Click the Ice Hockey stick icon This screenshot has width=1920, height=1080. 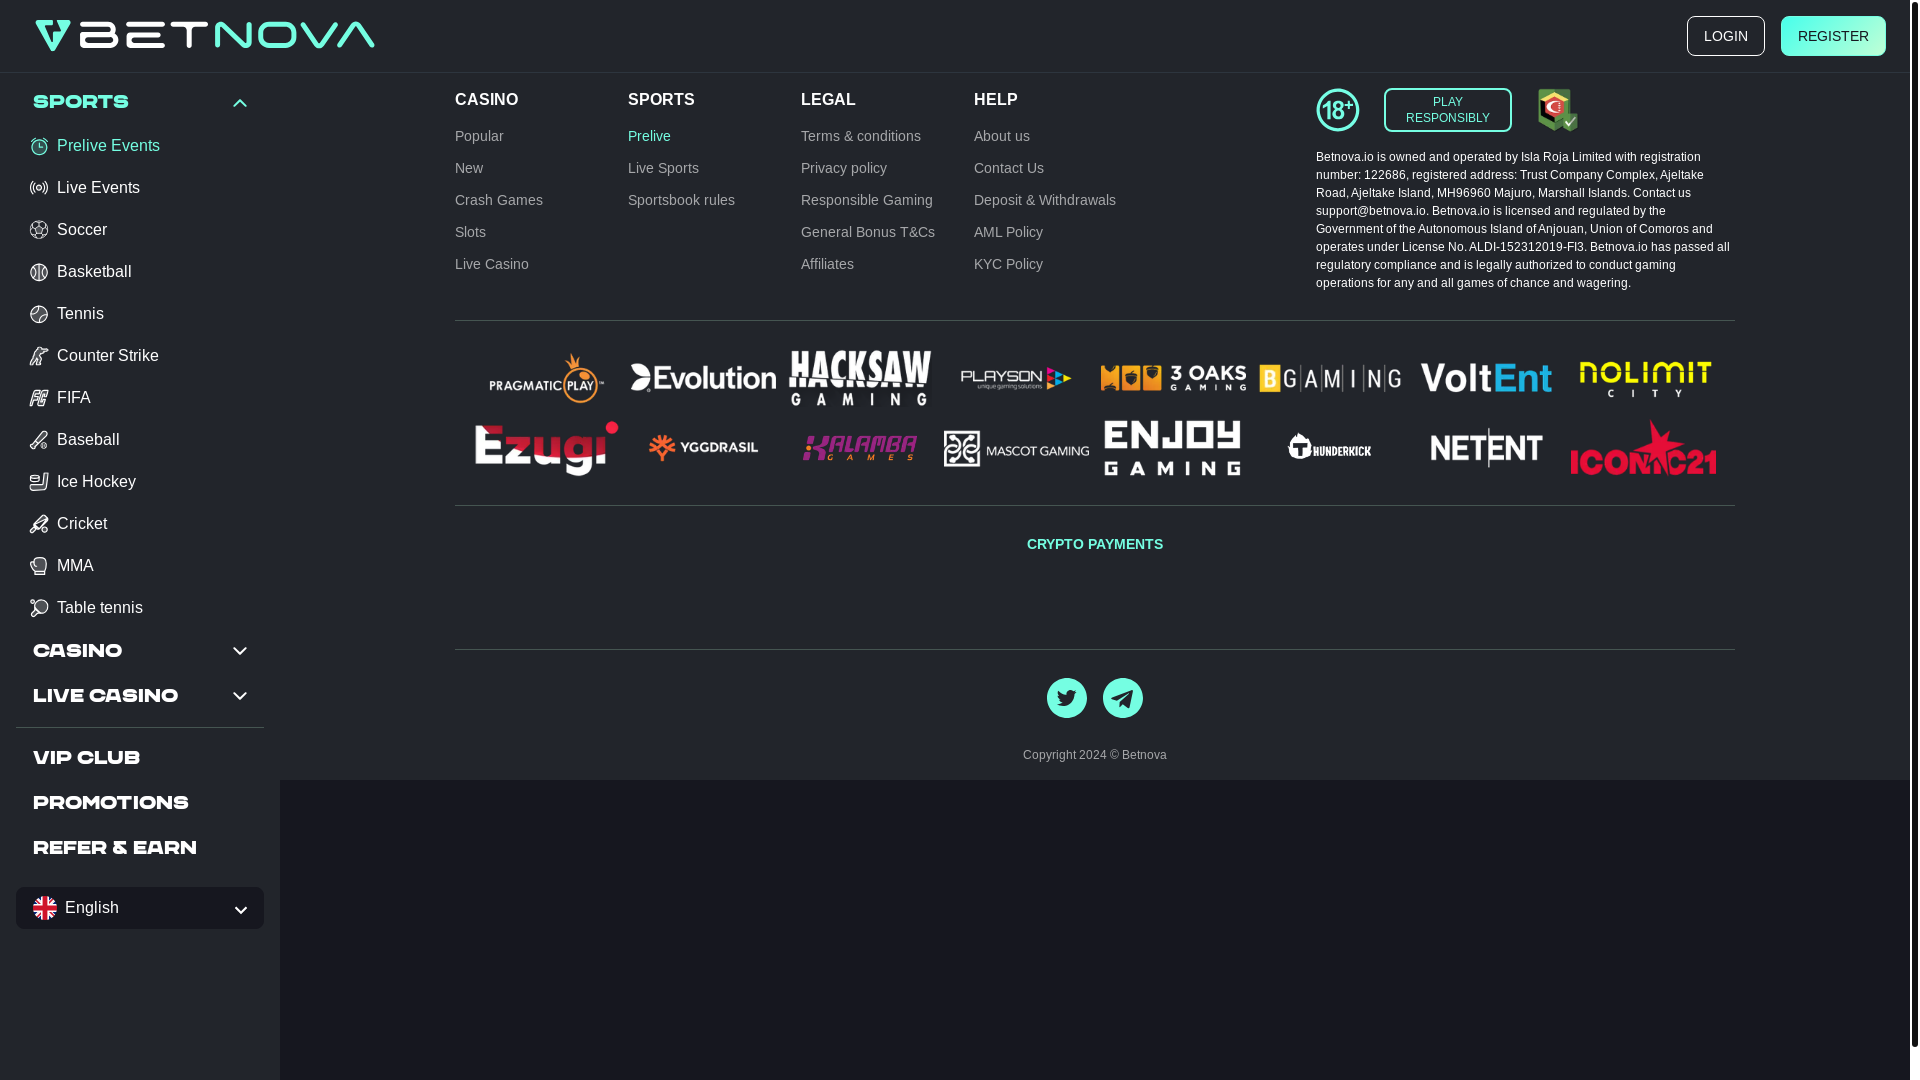[x=39, y=482]
